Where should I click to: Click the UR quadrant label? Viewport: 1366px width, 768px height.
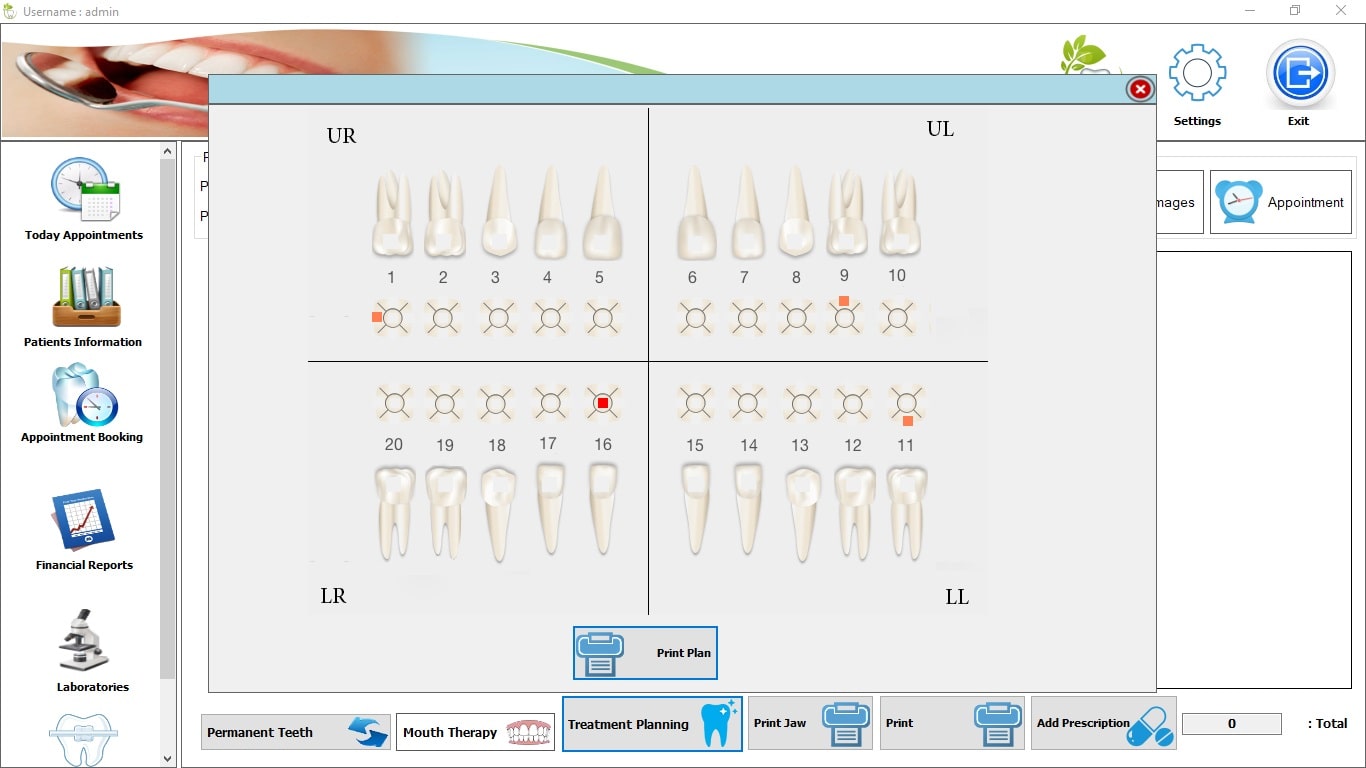tap(341, 136)
